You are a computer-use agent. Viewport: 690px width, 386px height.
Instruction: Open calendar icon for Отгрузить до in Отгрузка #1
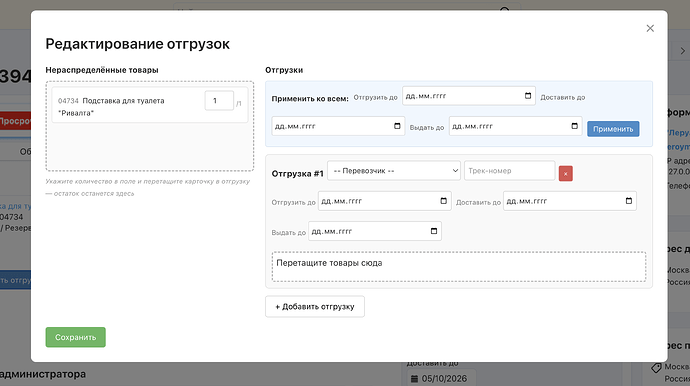pyautogui.click(x=444, y=201)
